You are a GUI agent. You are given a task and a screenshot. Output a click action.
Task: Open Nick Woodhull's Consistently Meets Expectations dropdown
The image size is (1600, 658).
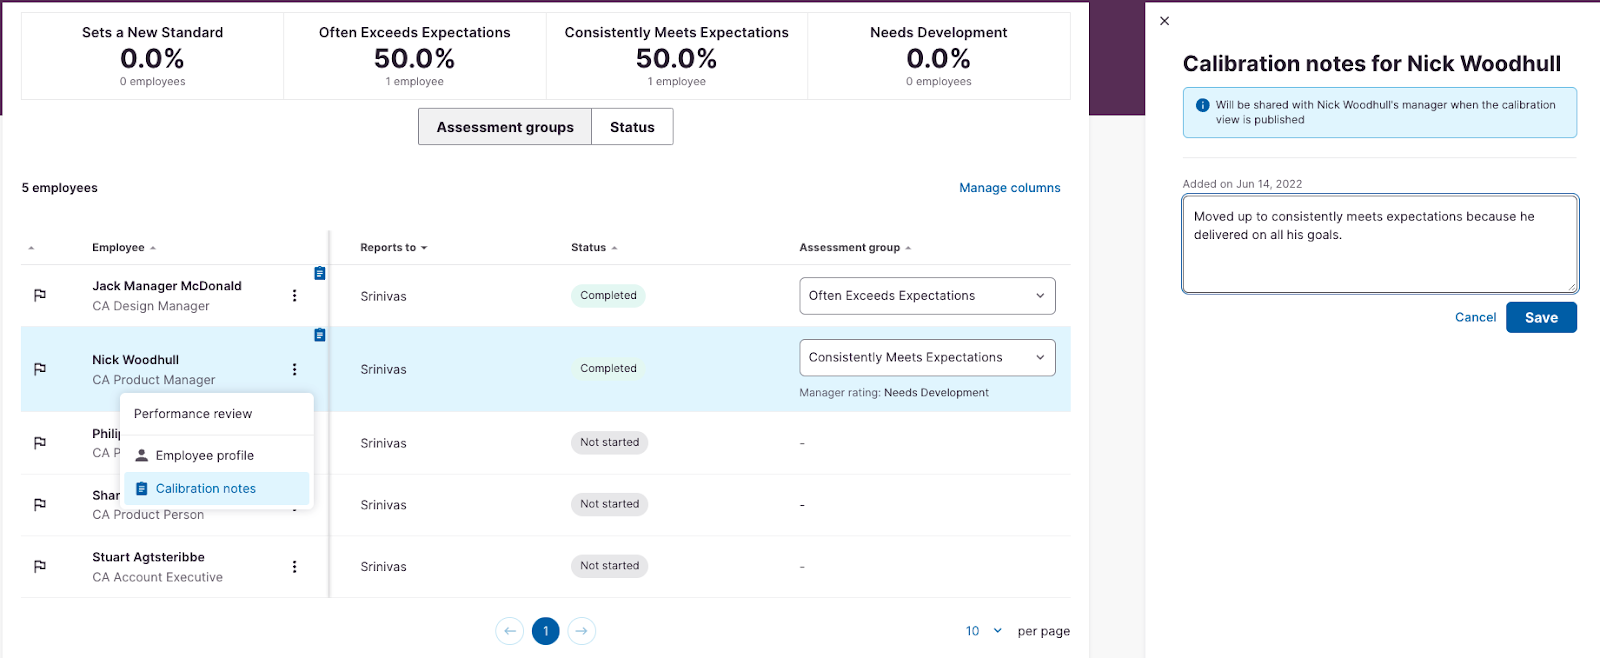[927, 358]
